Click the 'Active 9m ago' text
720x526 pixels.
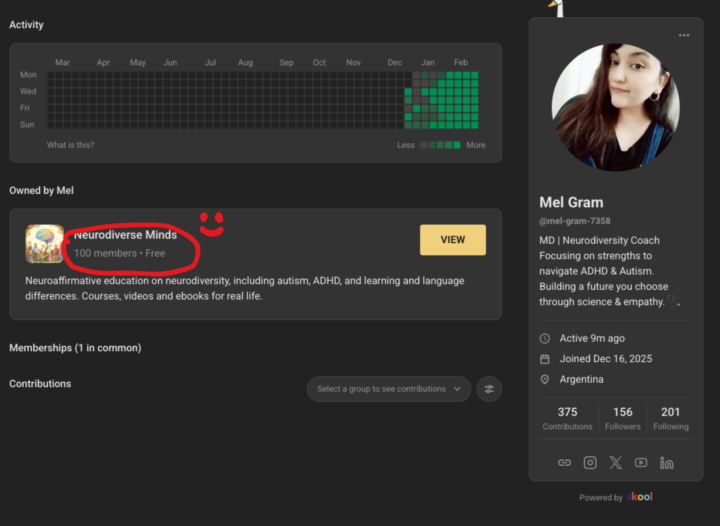pos(592,339)
